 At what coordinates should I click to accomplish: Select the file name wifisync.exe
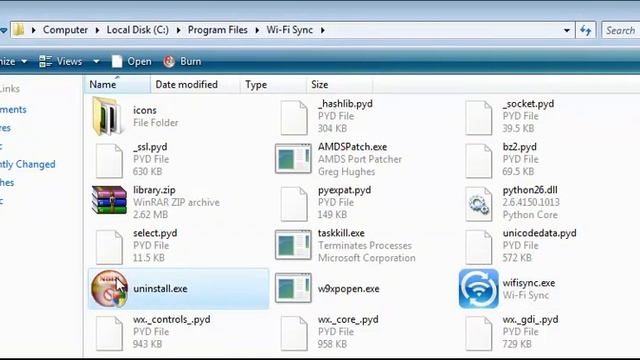pos(529,282)
